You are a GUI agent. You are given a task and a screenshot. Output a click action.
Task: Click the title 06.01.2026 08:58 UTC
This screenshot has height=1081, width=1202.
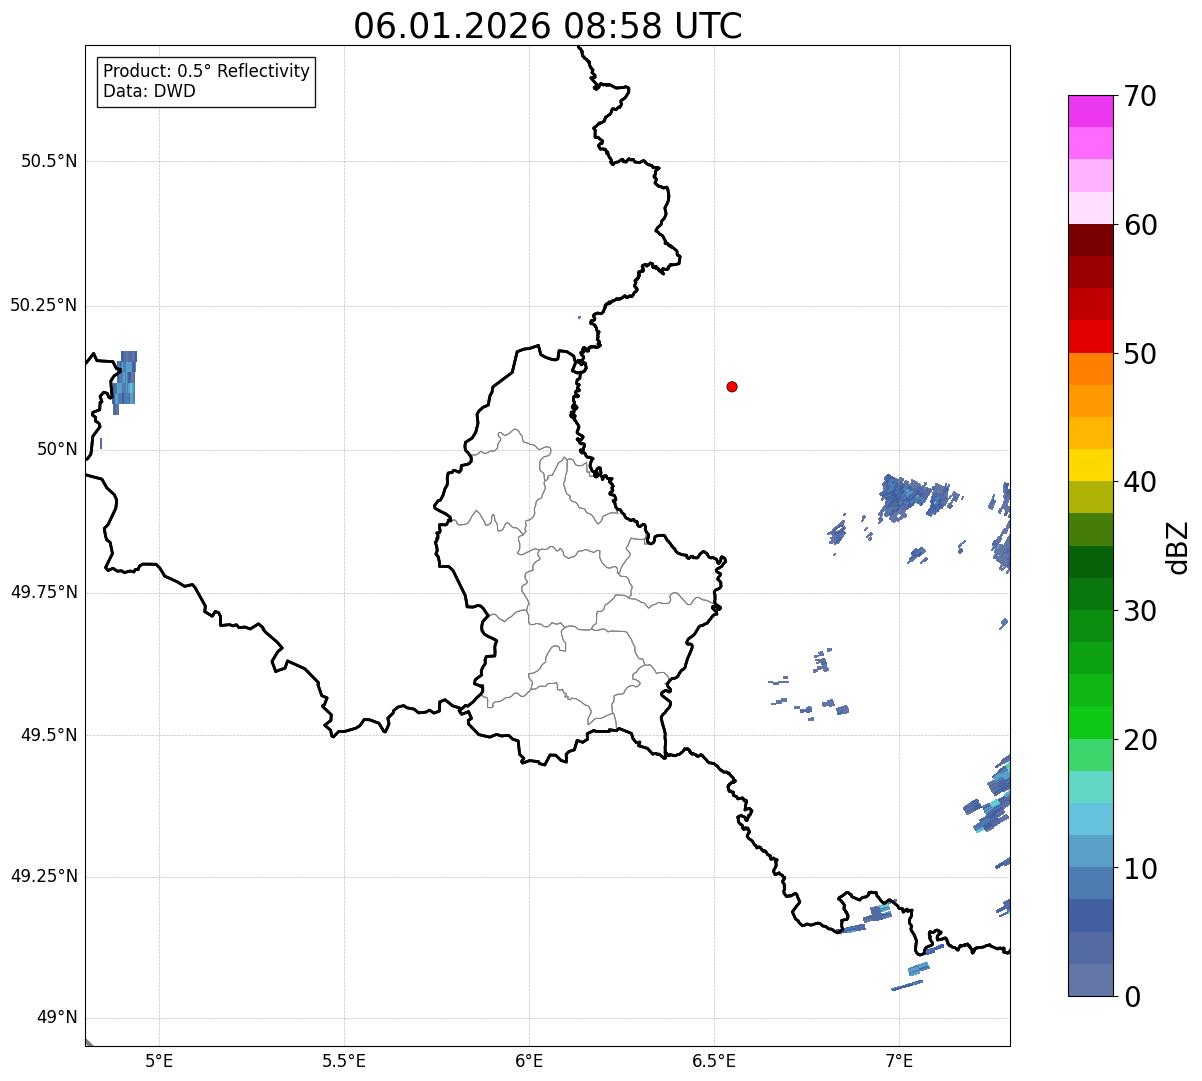[548, 26]
